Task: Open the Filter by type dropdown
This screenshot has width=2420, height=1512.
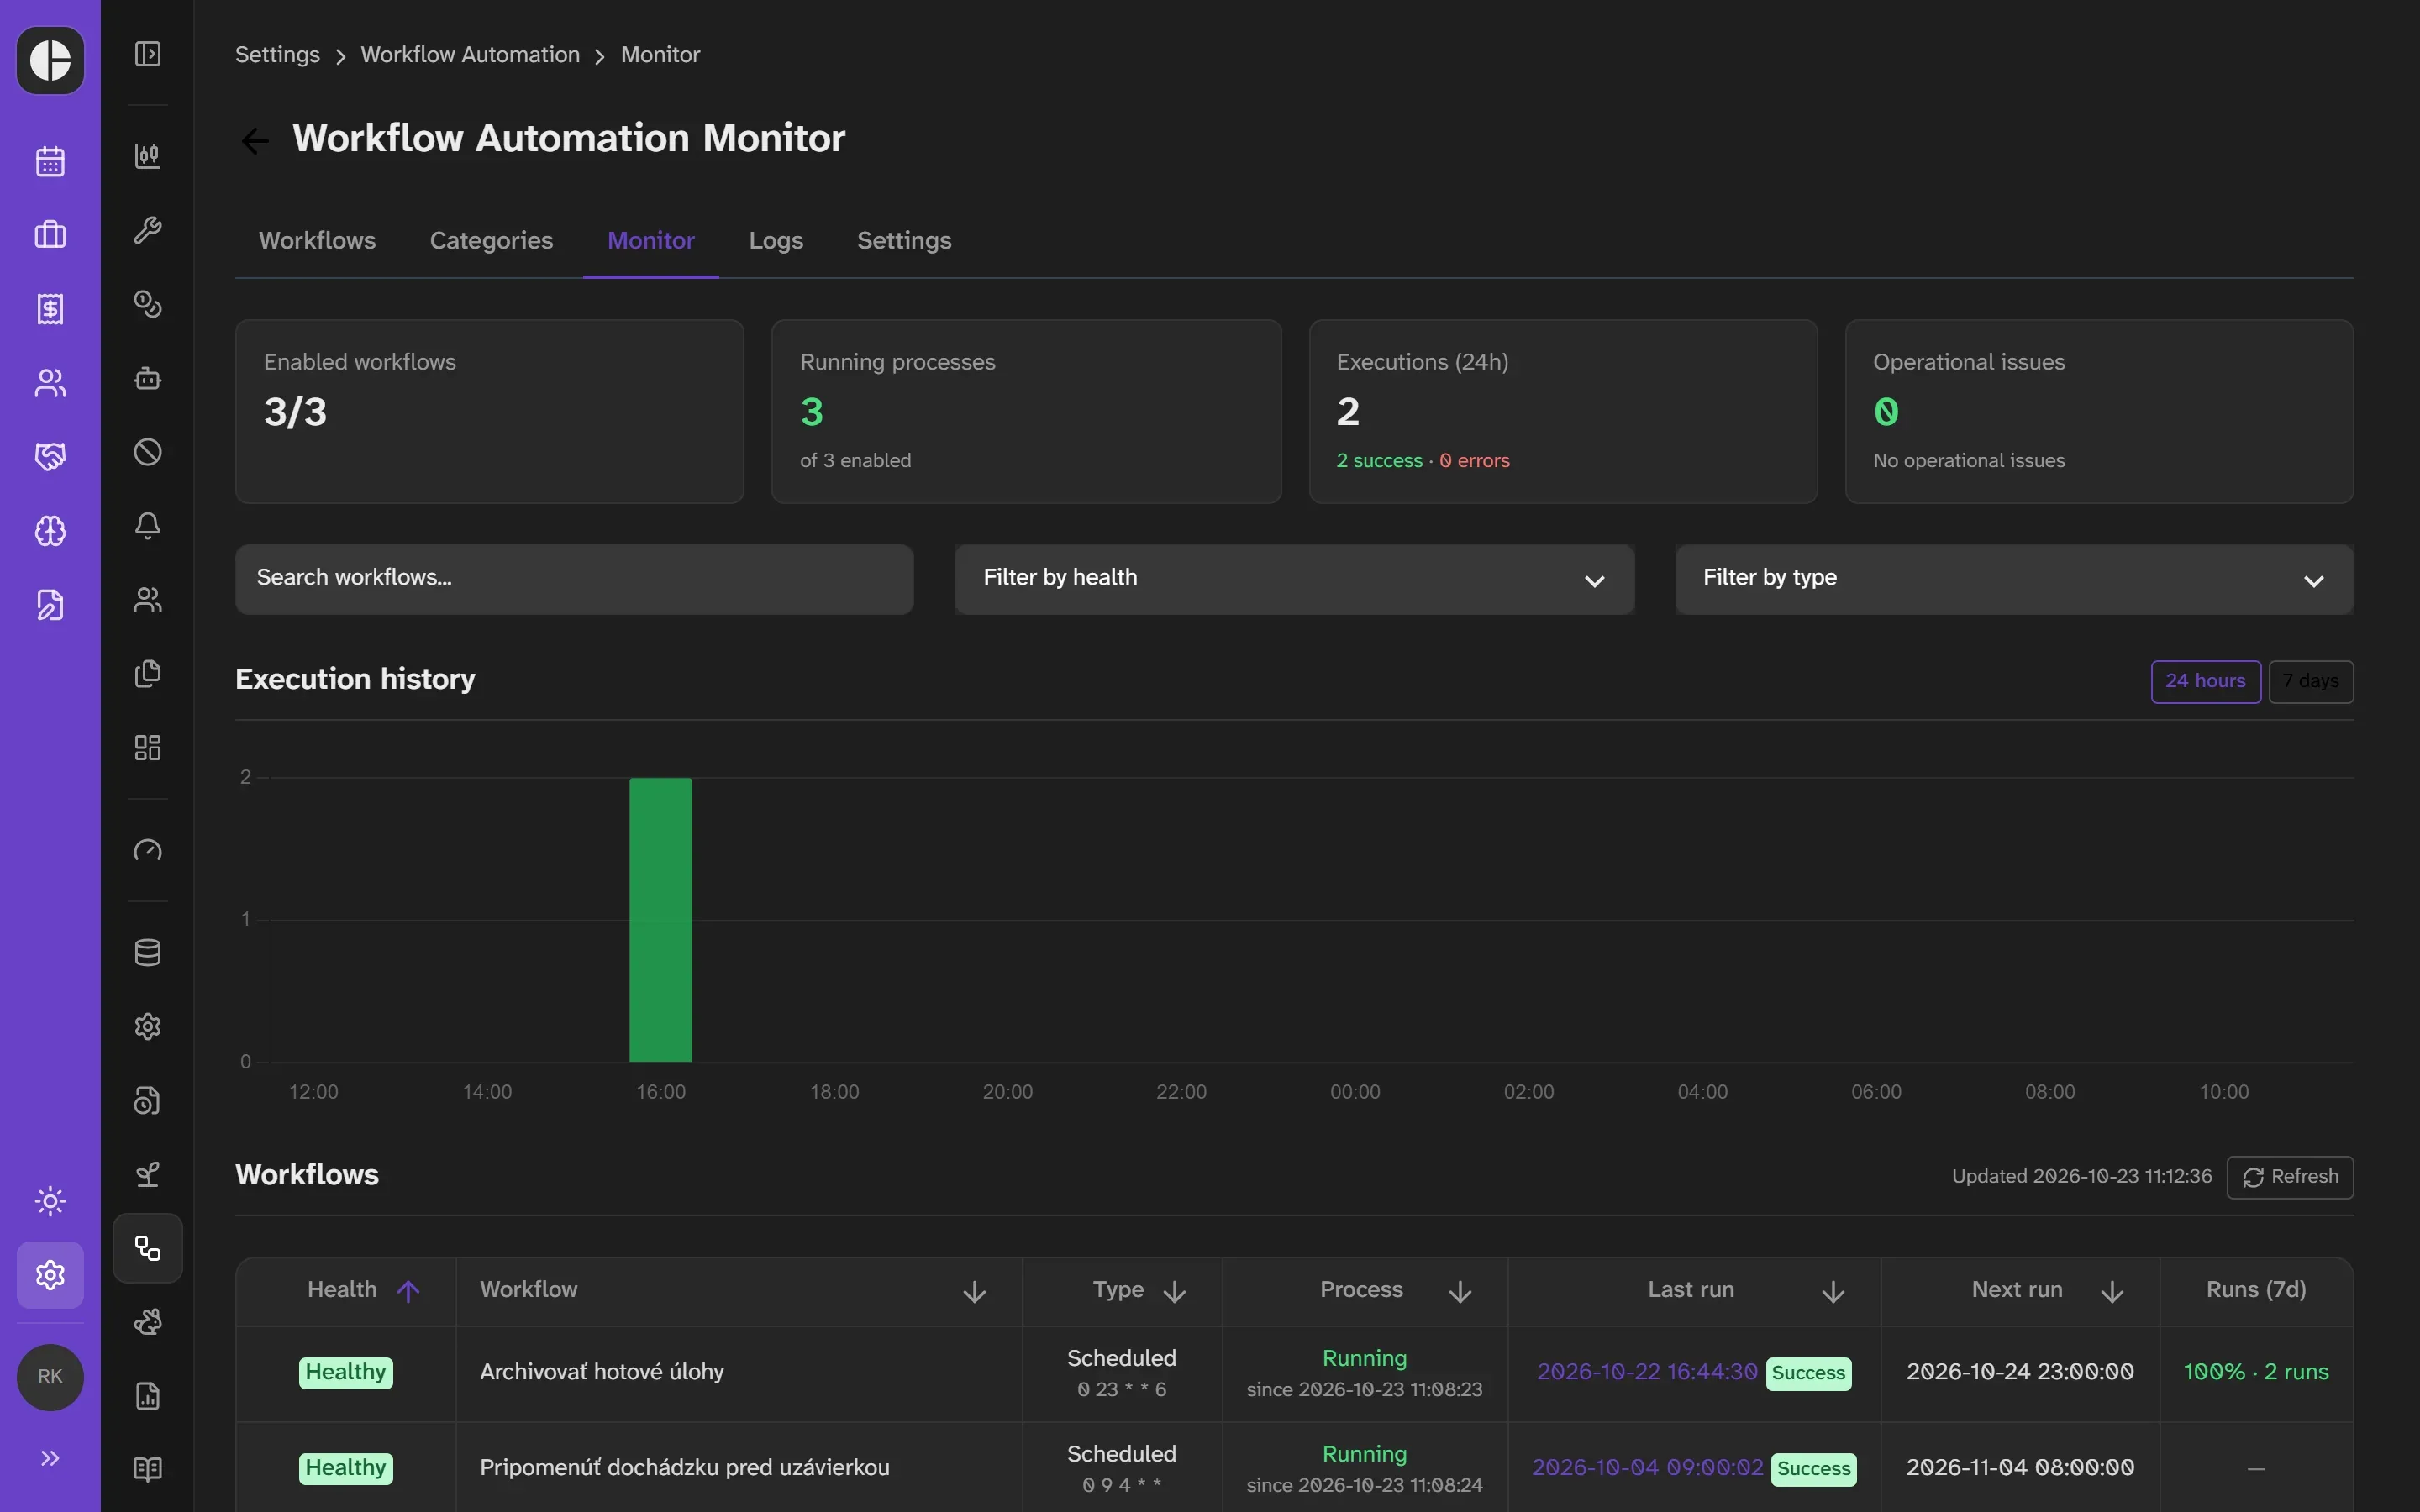Action: pos(2014,579)
